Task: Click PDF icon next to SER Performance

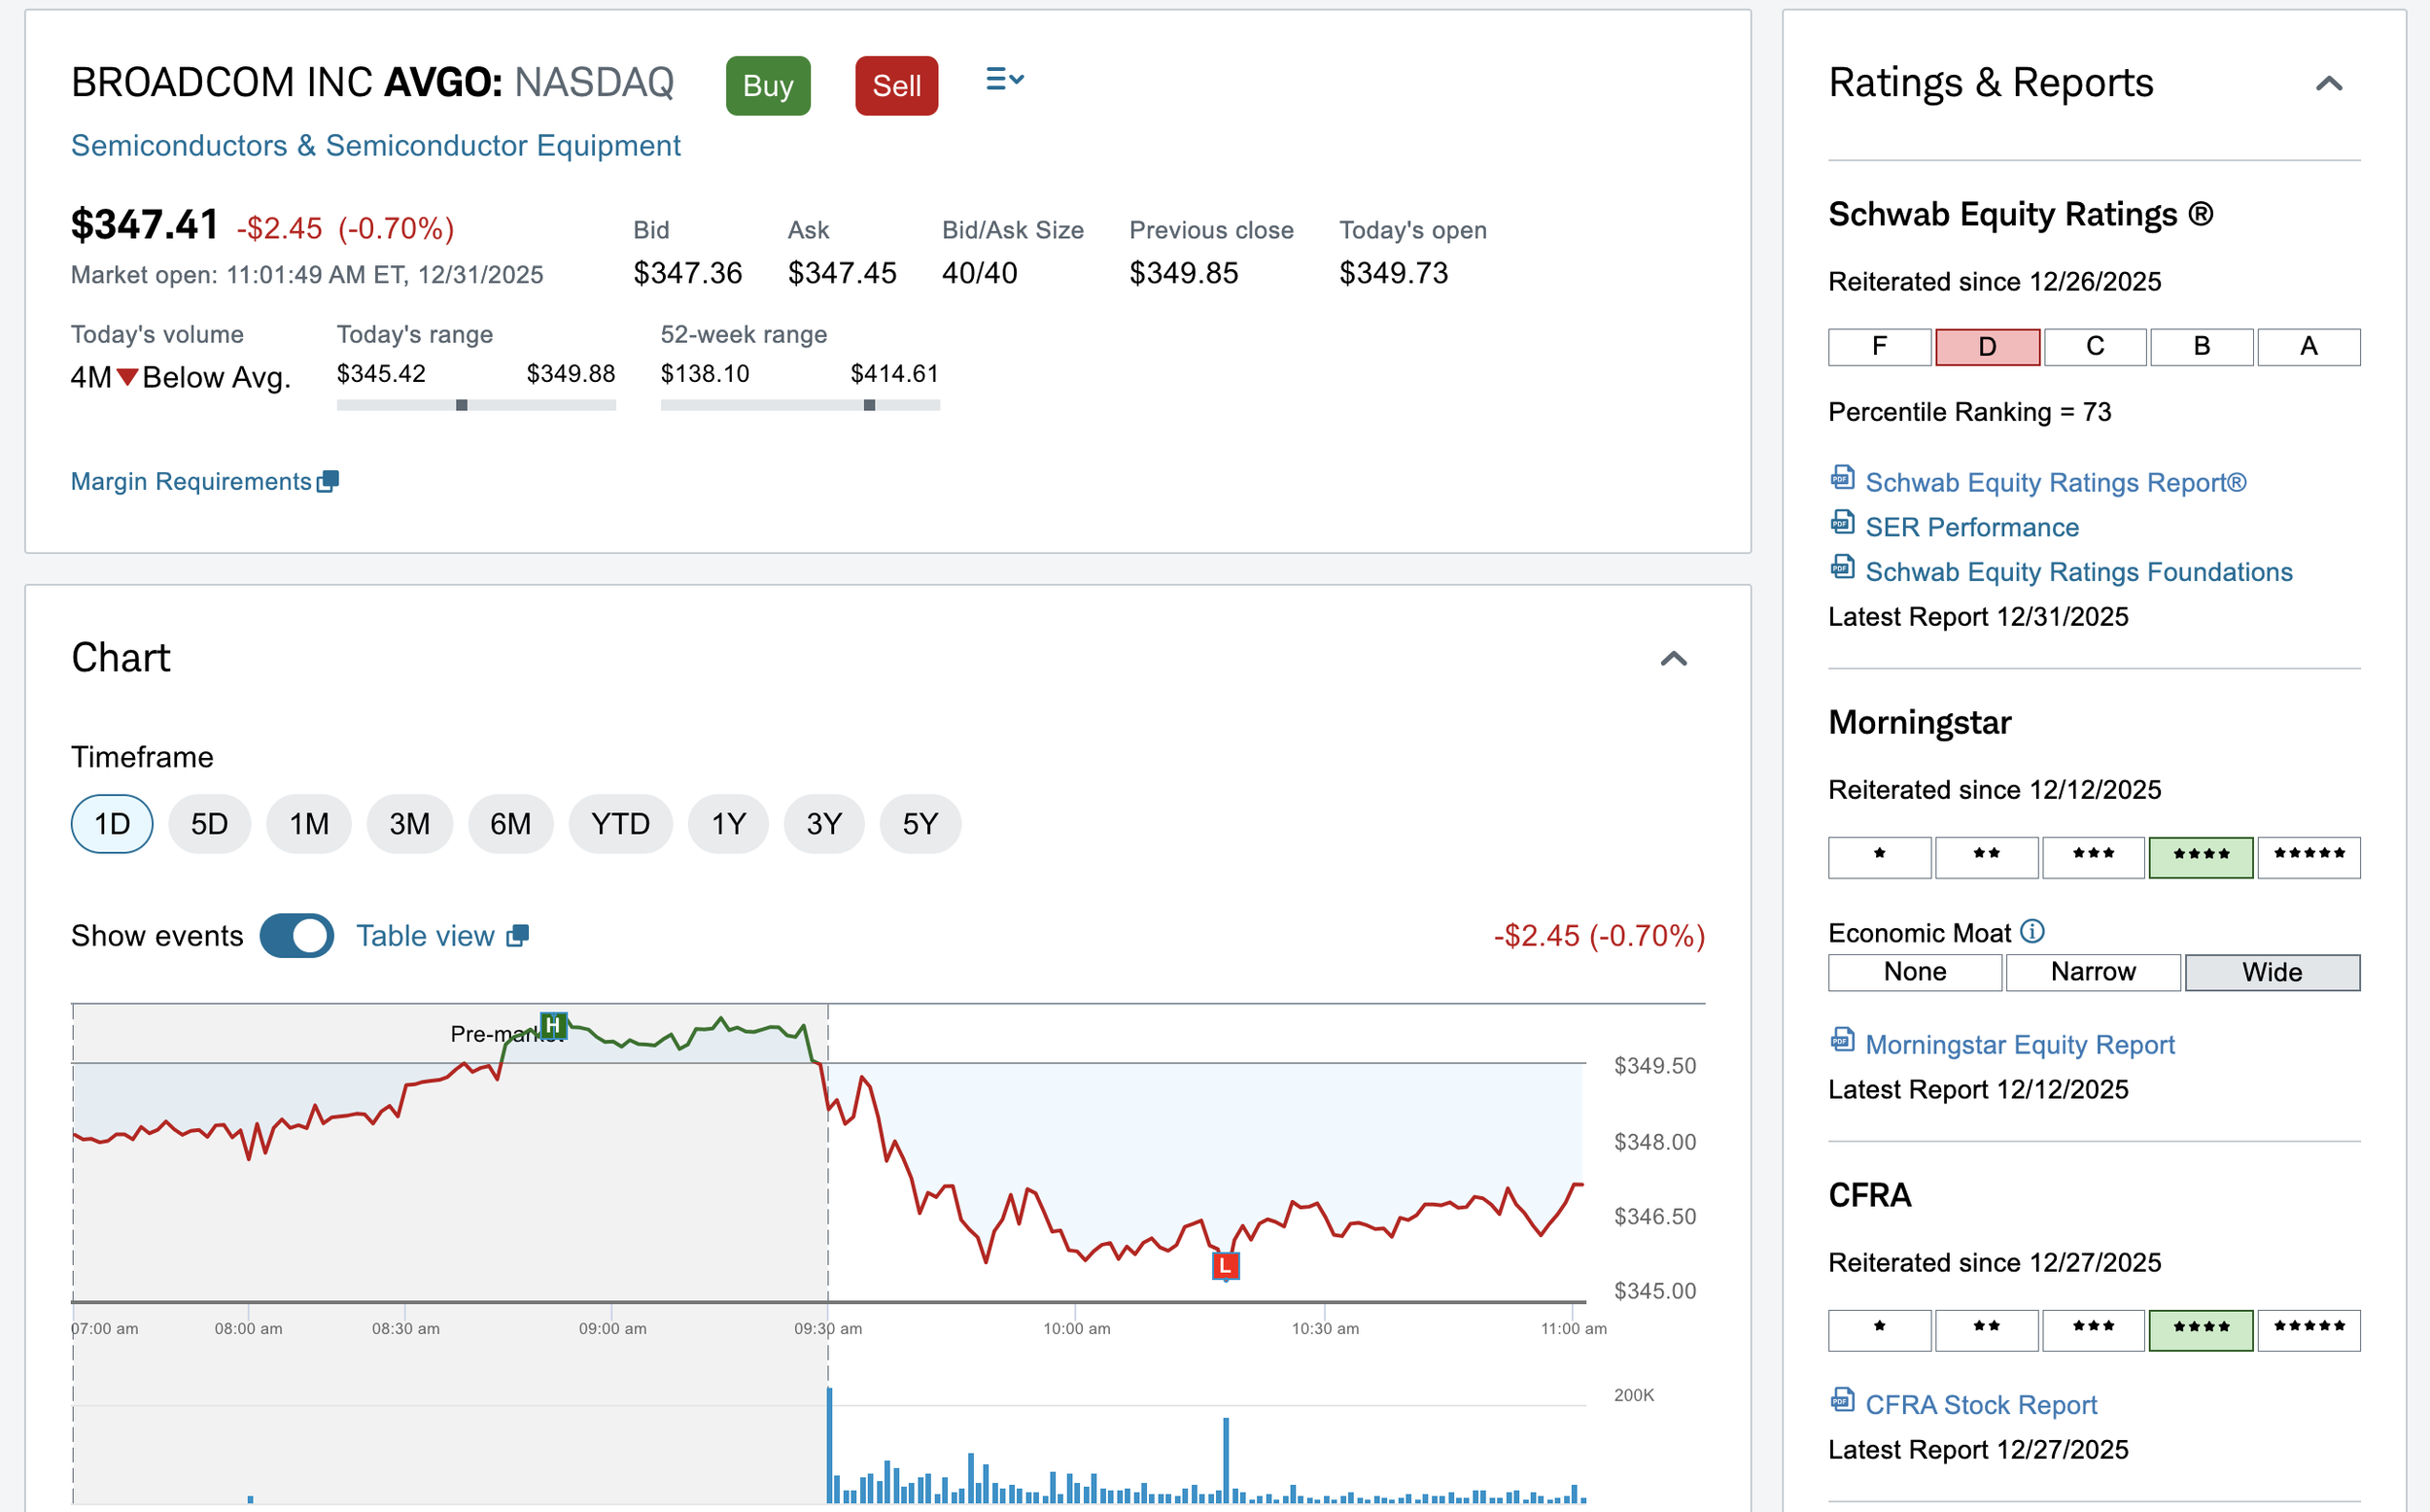Action: [x=1842, y=523]
